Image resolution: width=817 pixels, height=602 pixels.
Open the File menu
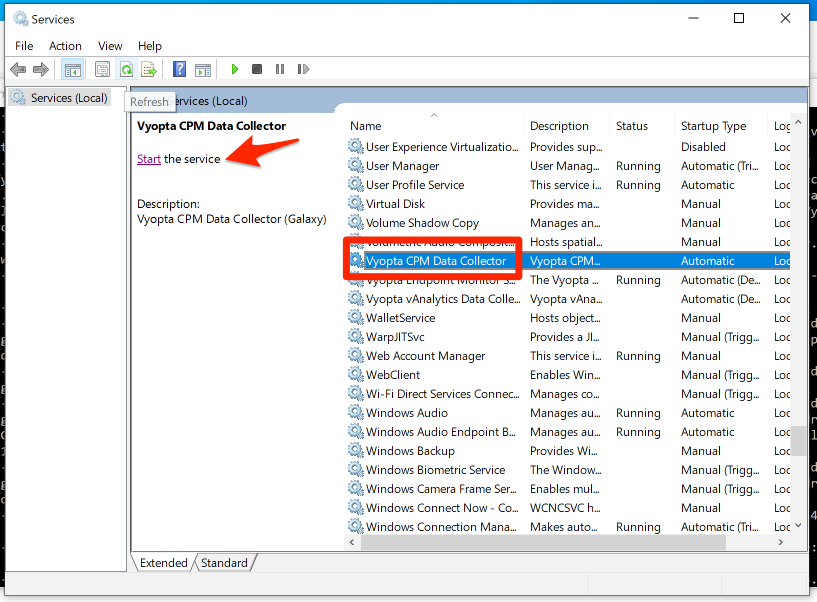(x=24, y=46)
